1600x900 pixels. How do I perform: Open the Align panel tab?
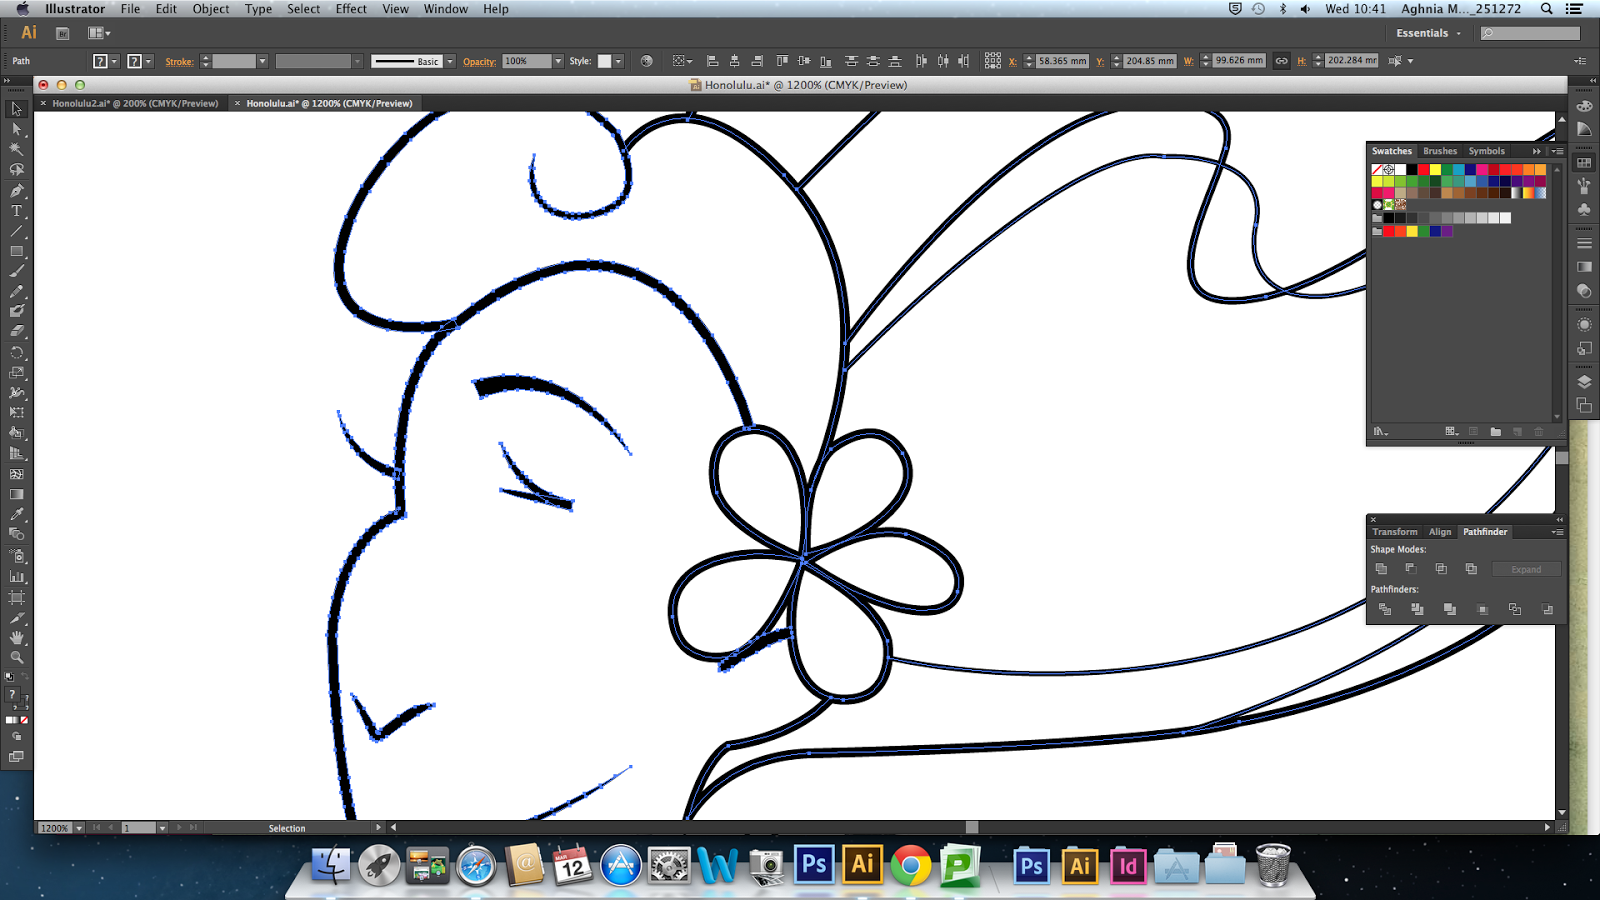[1440, 532]
